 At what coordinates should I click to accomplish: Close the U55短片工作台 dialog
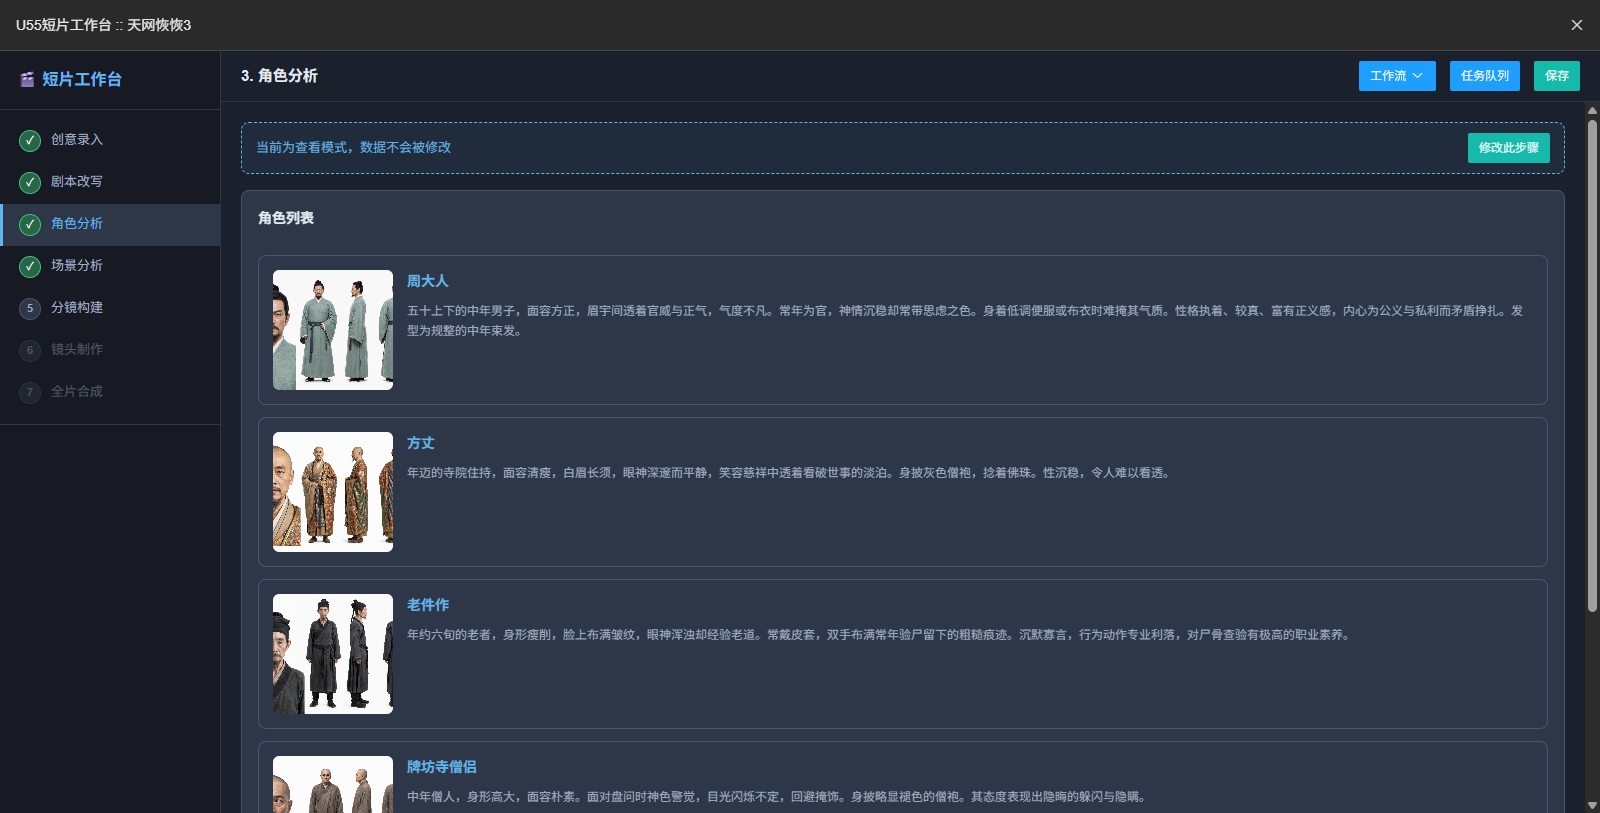(x=1577, y=25)
